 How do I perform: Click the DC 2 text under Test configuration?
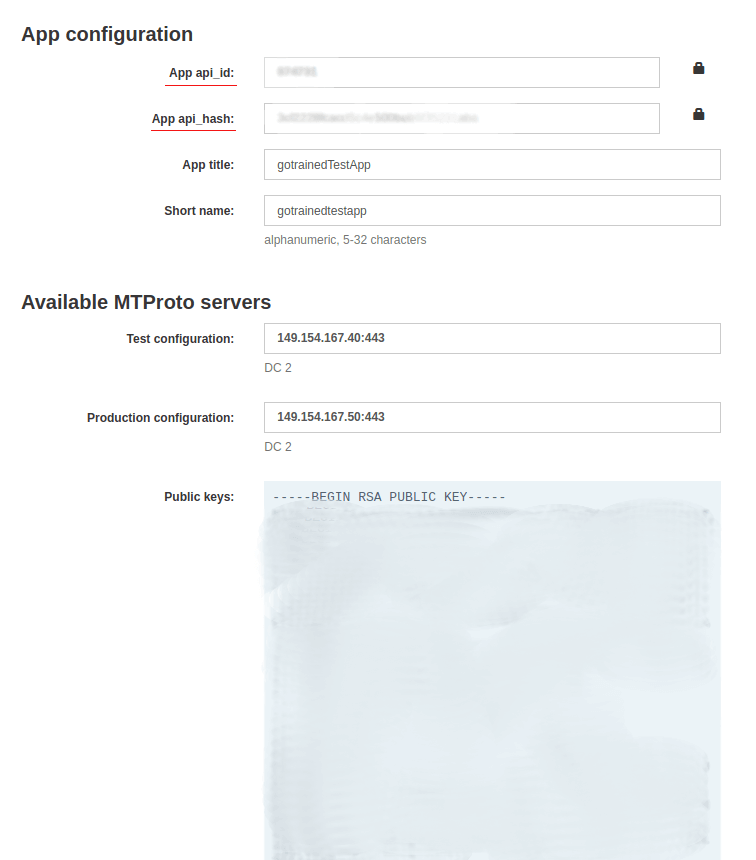(278, 367)
